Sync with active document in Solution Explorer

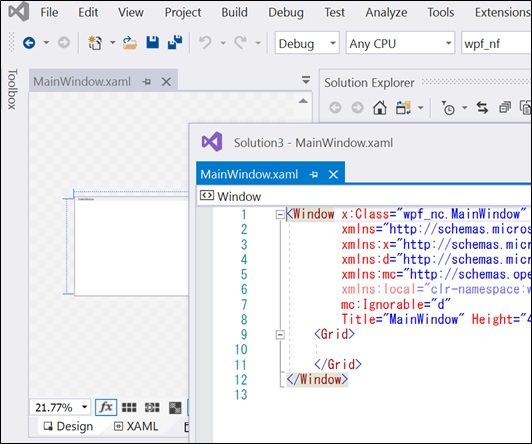(x=482, y=108)
